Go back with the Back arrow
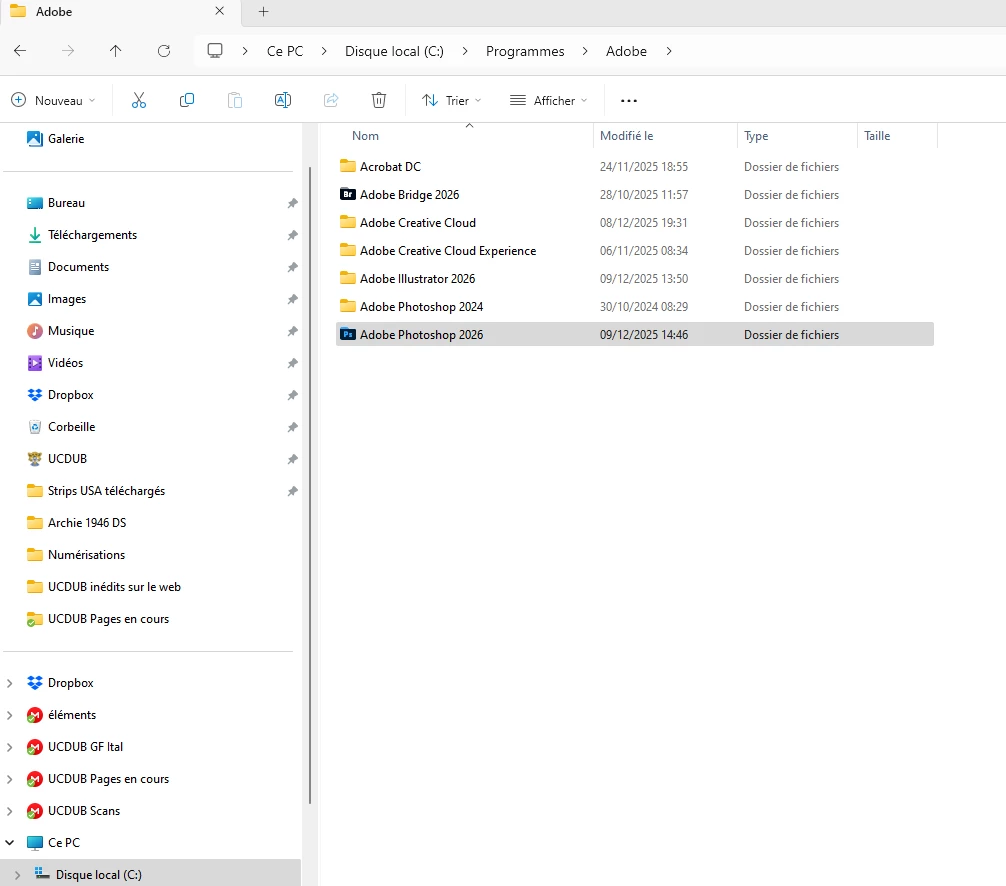The image size is (1006, 886). coord(20,51)
